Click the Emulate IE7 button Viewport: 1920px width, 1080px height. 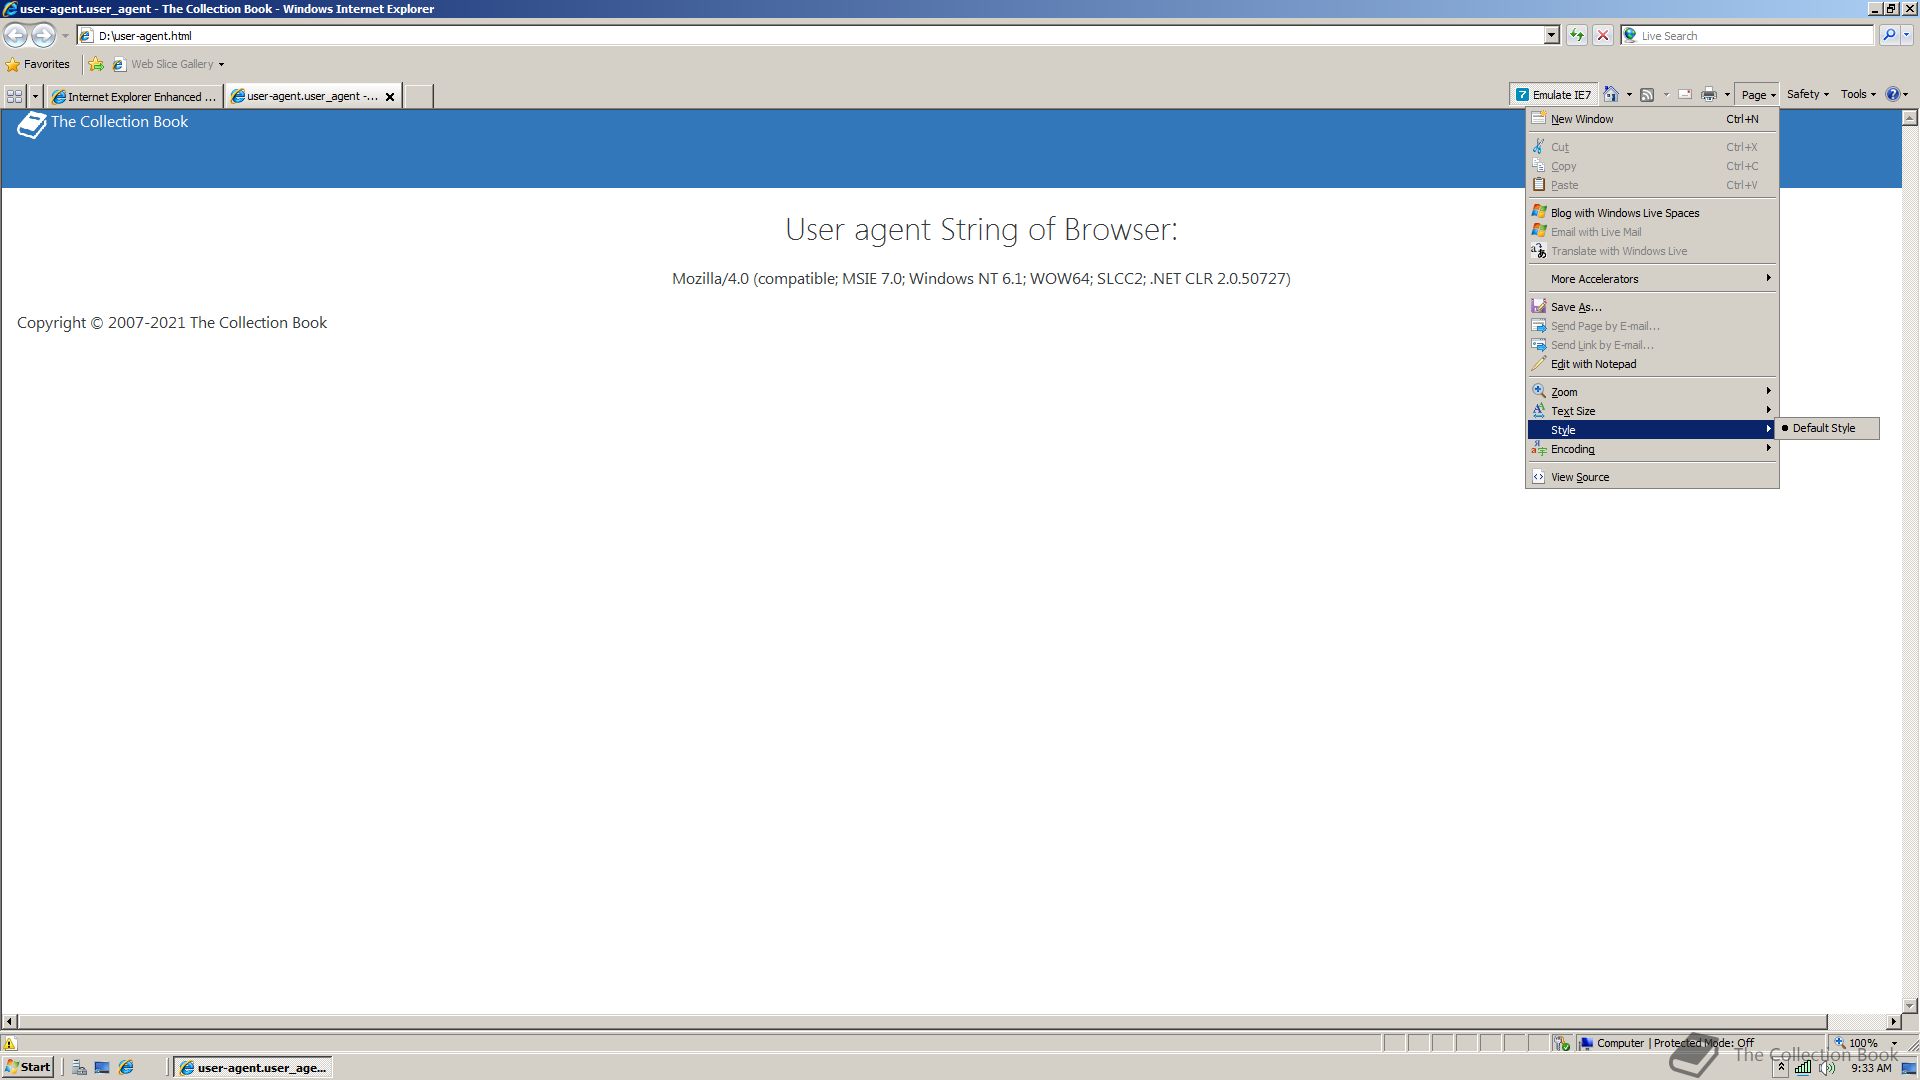pos(1553,95)
